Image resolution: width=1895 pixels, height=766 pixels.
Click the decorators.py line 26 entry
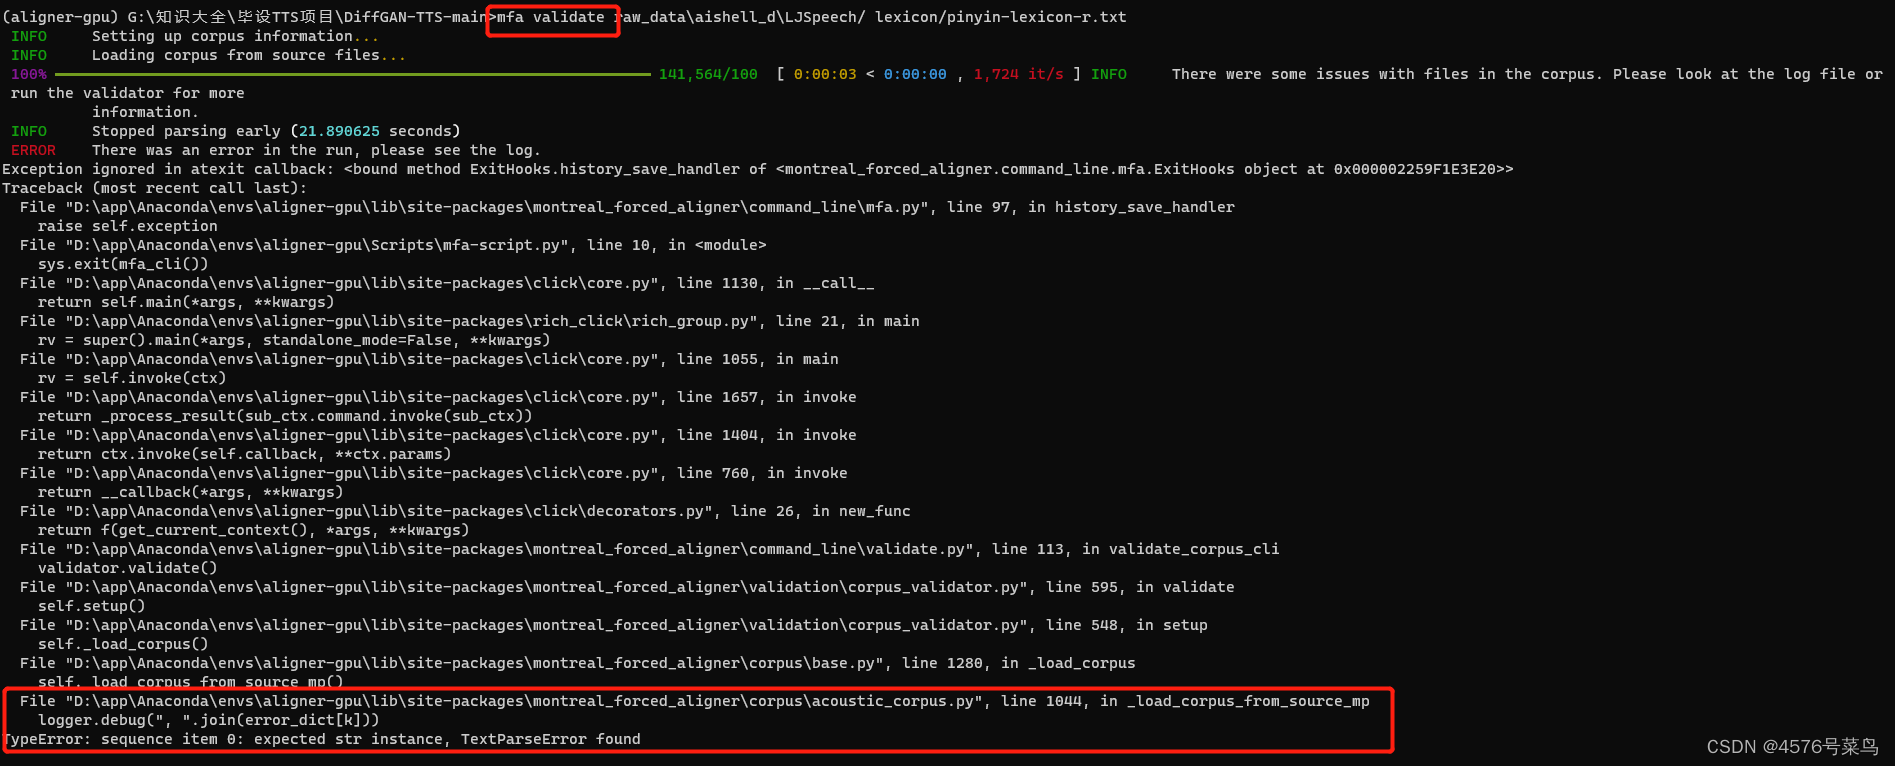click(465, 511)
